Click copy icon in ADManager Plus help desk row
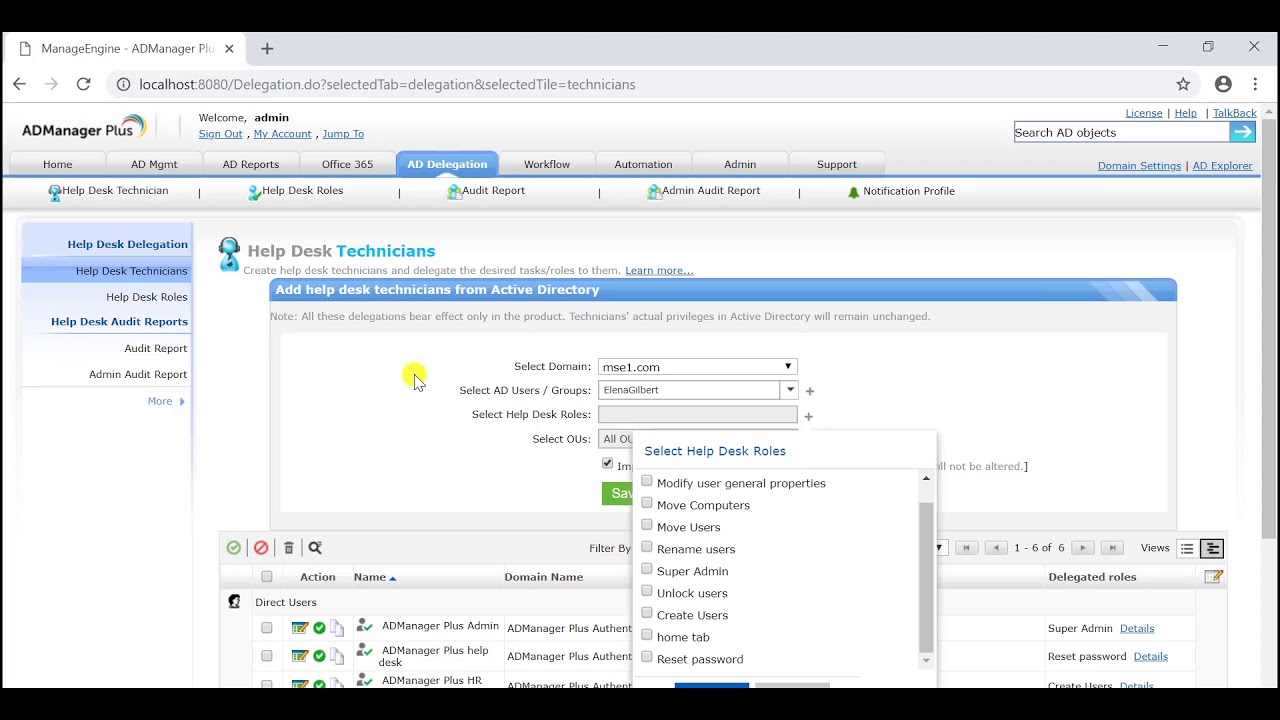 pos(337,656)
